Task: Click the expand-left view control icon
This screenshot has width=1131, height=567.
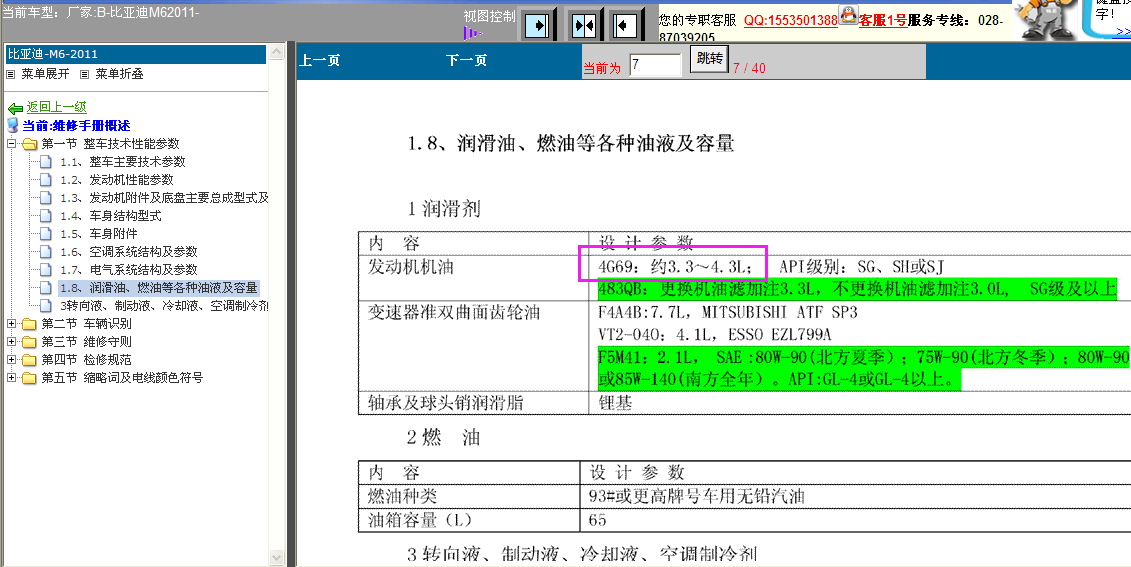Action: click(x=625, y=27)
